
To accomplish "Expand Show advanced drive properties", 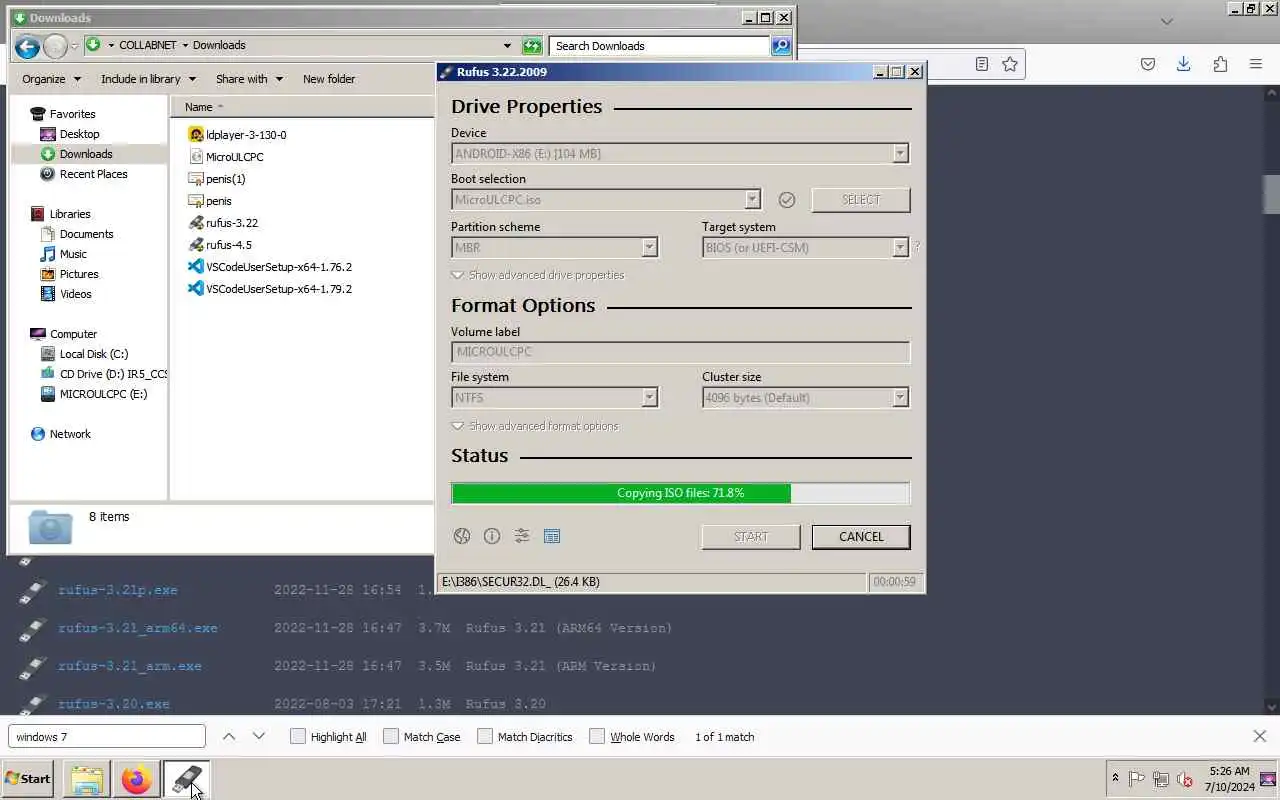I will click(x=538, y=275).
